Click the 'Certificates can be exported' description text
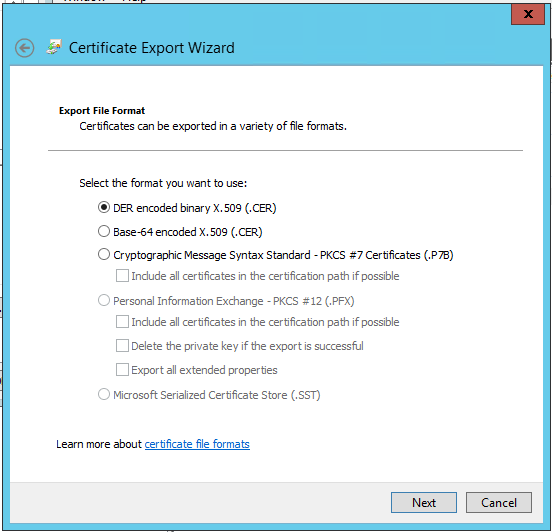The image size is (552, 532). 213,126
